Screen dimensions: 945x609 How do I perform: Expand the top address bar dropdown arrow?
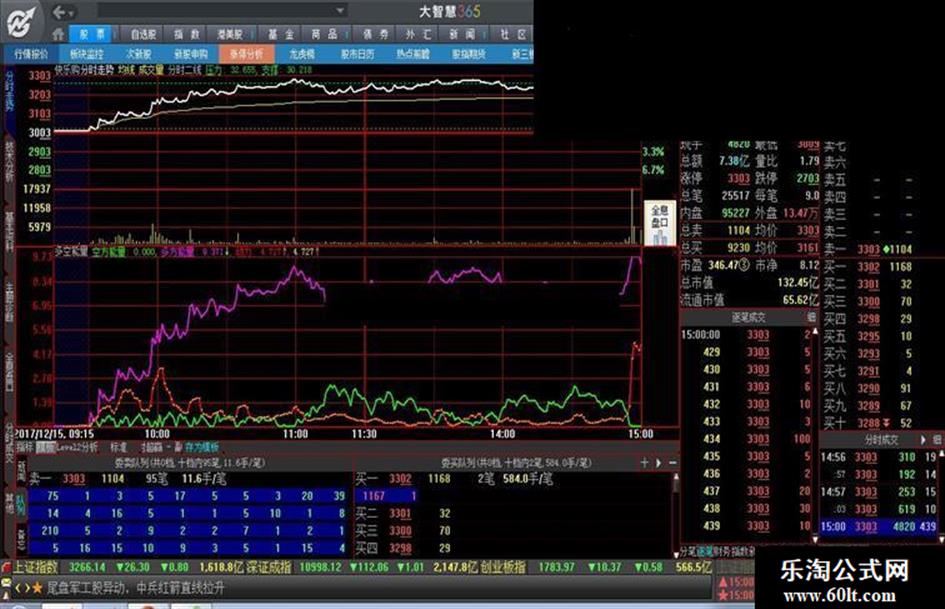(x=341, y=11)
